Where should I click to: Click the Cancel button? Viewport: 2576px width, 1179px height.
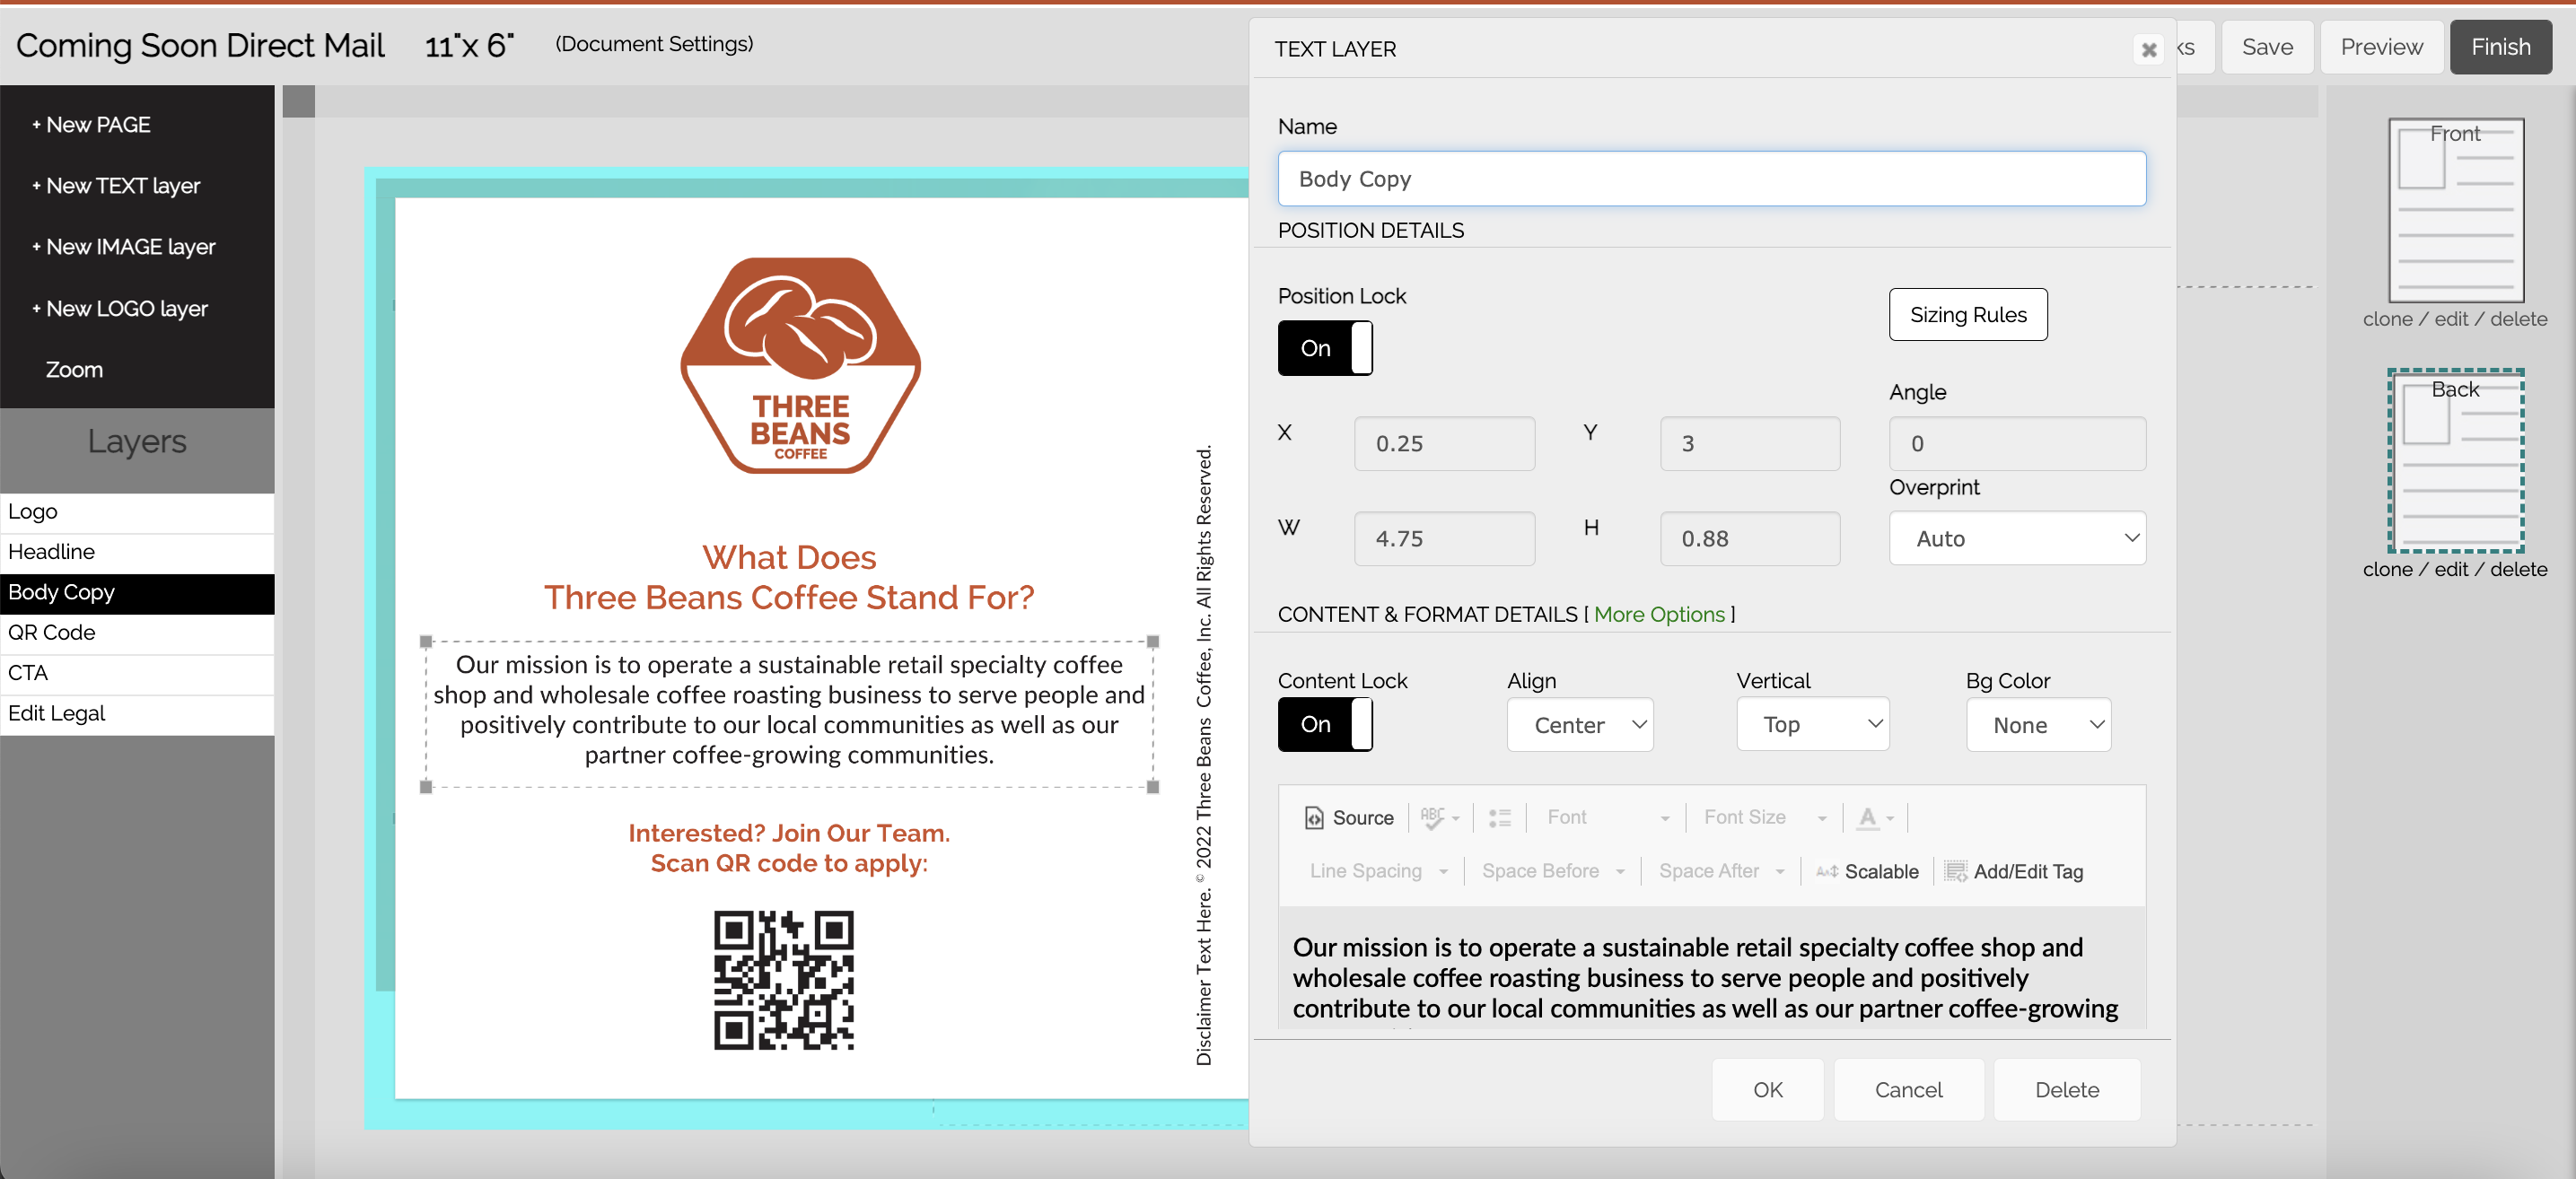click(1908, 1089)
